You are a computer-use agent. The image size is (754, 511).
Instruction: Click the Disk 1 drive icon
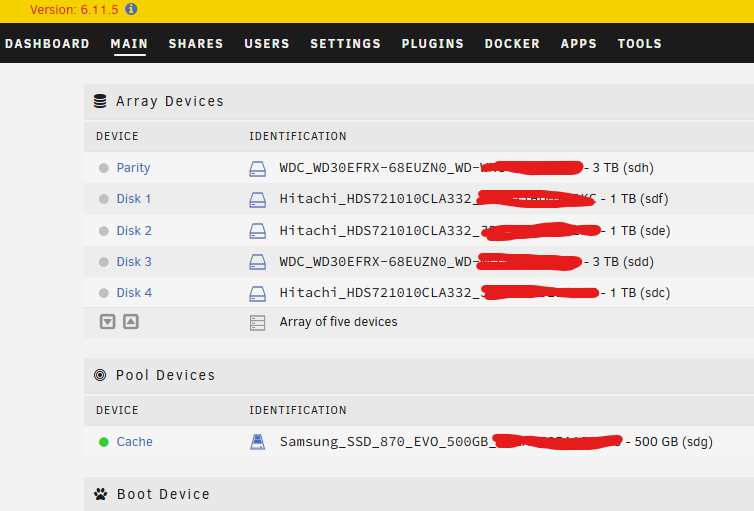[257, 200]
